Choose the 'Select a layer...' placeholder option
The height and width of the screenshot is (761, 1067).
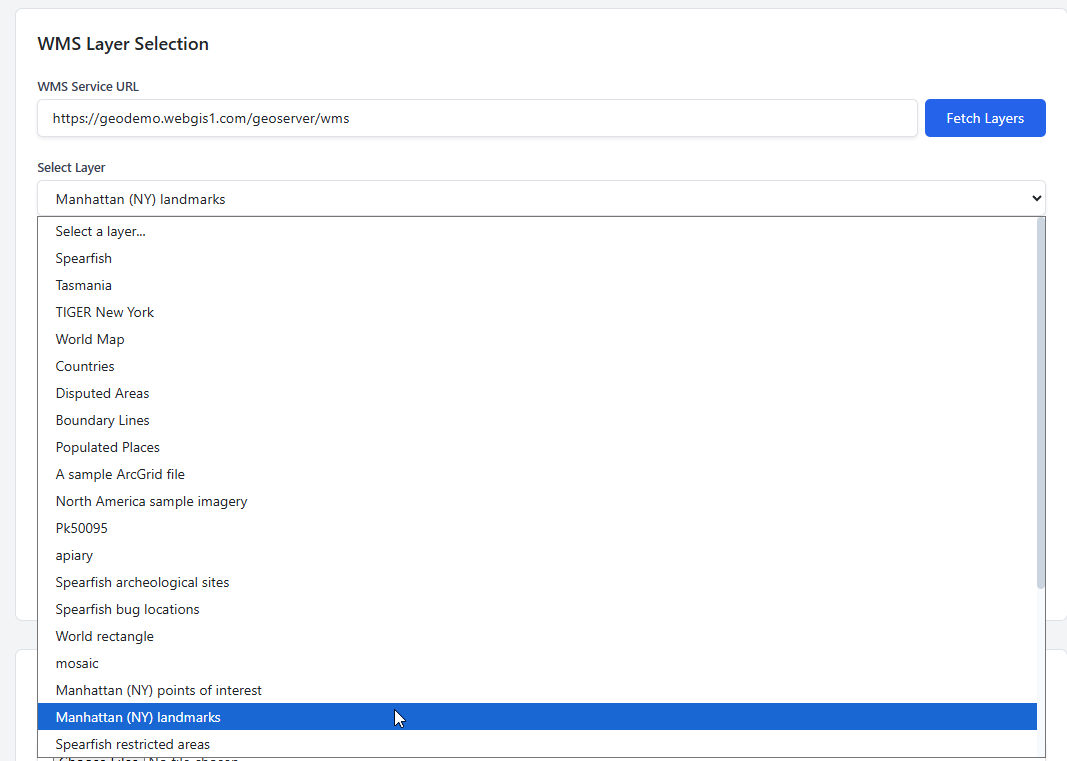pos(100,231)
